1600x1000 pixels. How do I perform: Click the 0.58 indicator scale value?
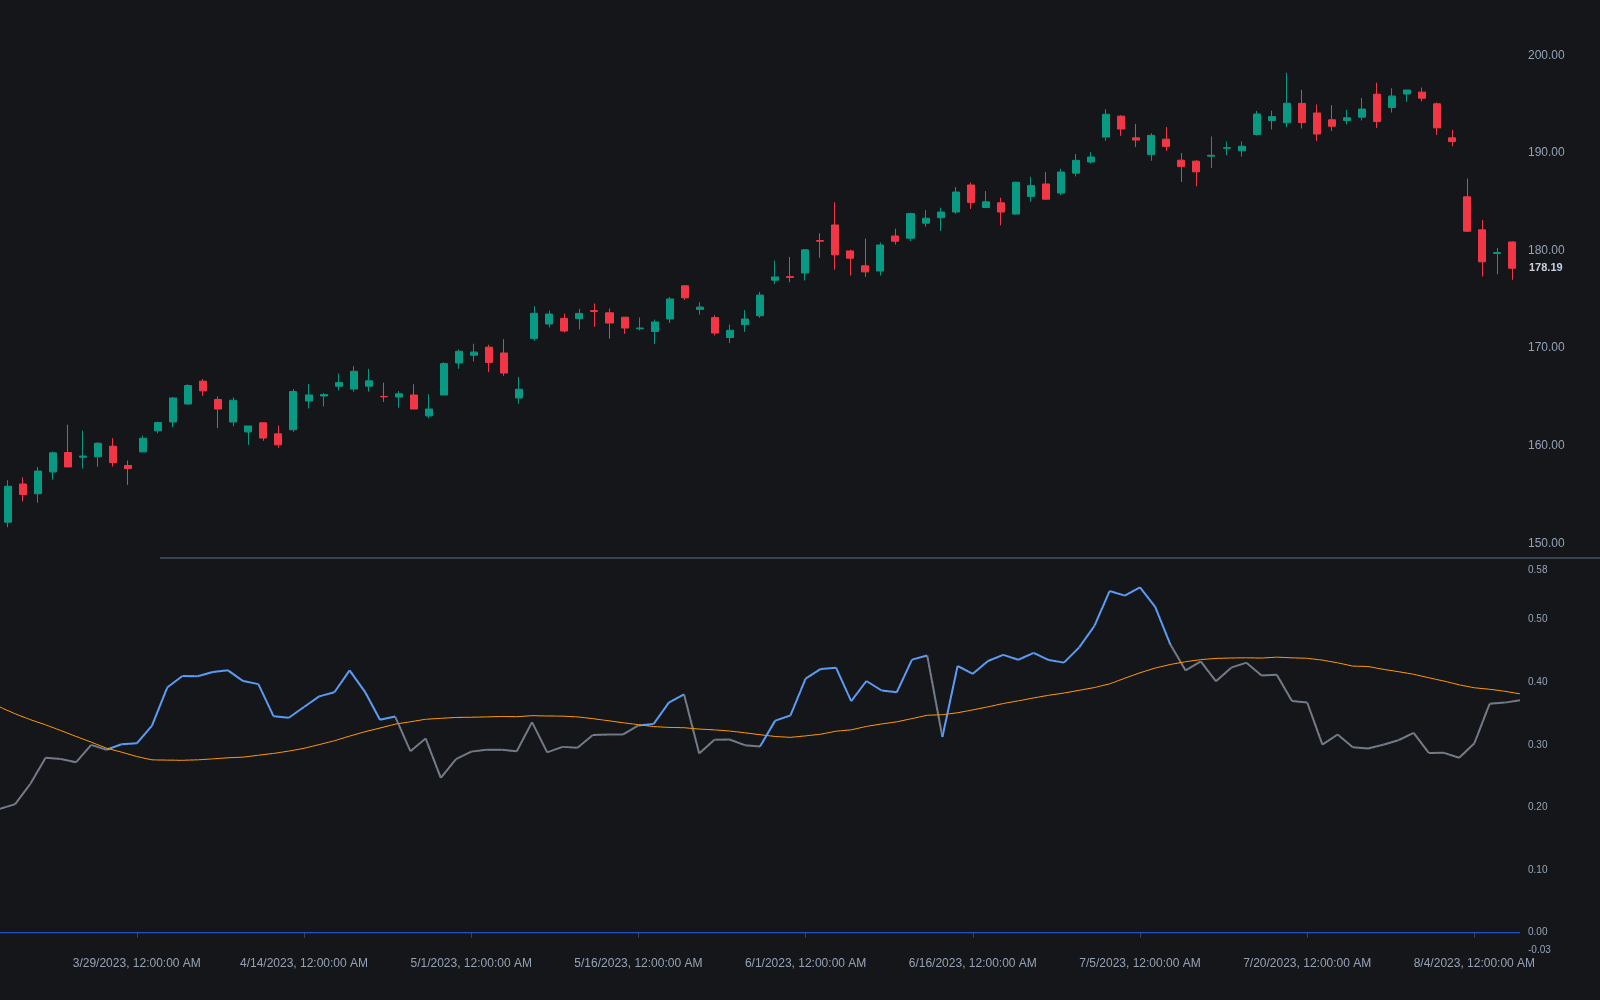[x=1538, y=570]
